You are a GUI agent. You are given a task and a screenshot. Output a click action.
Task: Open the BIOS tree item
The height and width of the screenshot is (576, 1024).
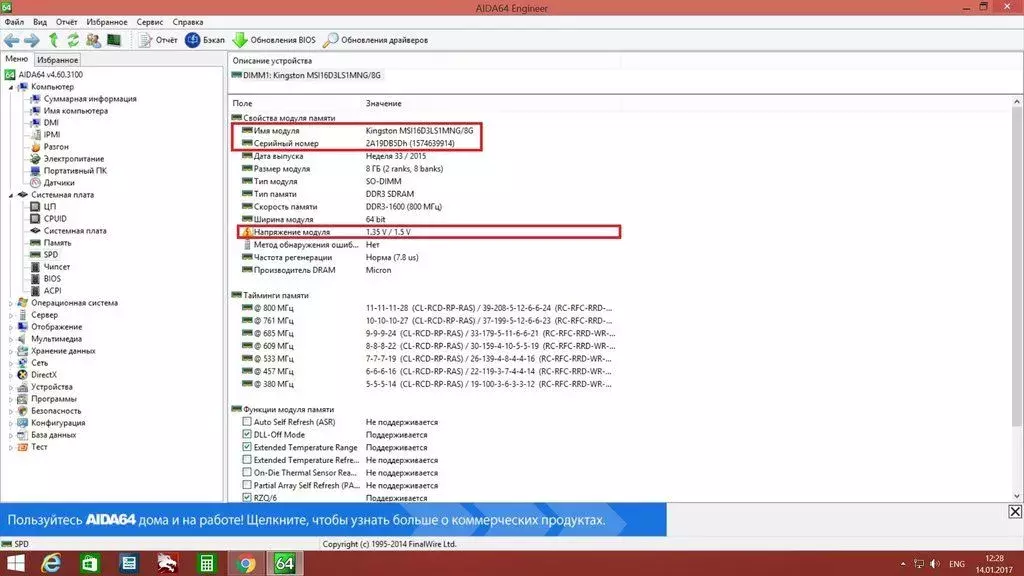[x=52, y=279]
